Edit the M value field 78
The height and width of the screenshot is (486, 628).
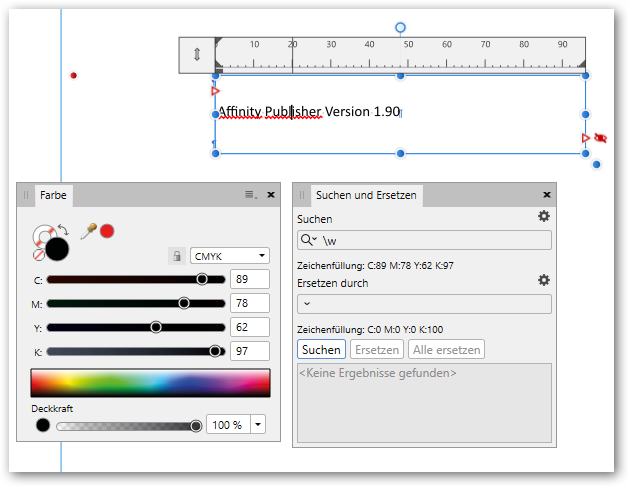250,303
